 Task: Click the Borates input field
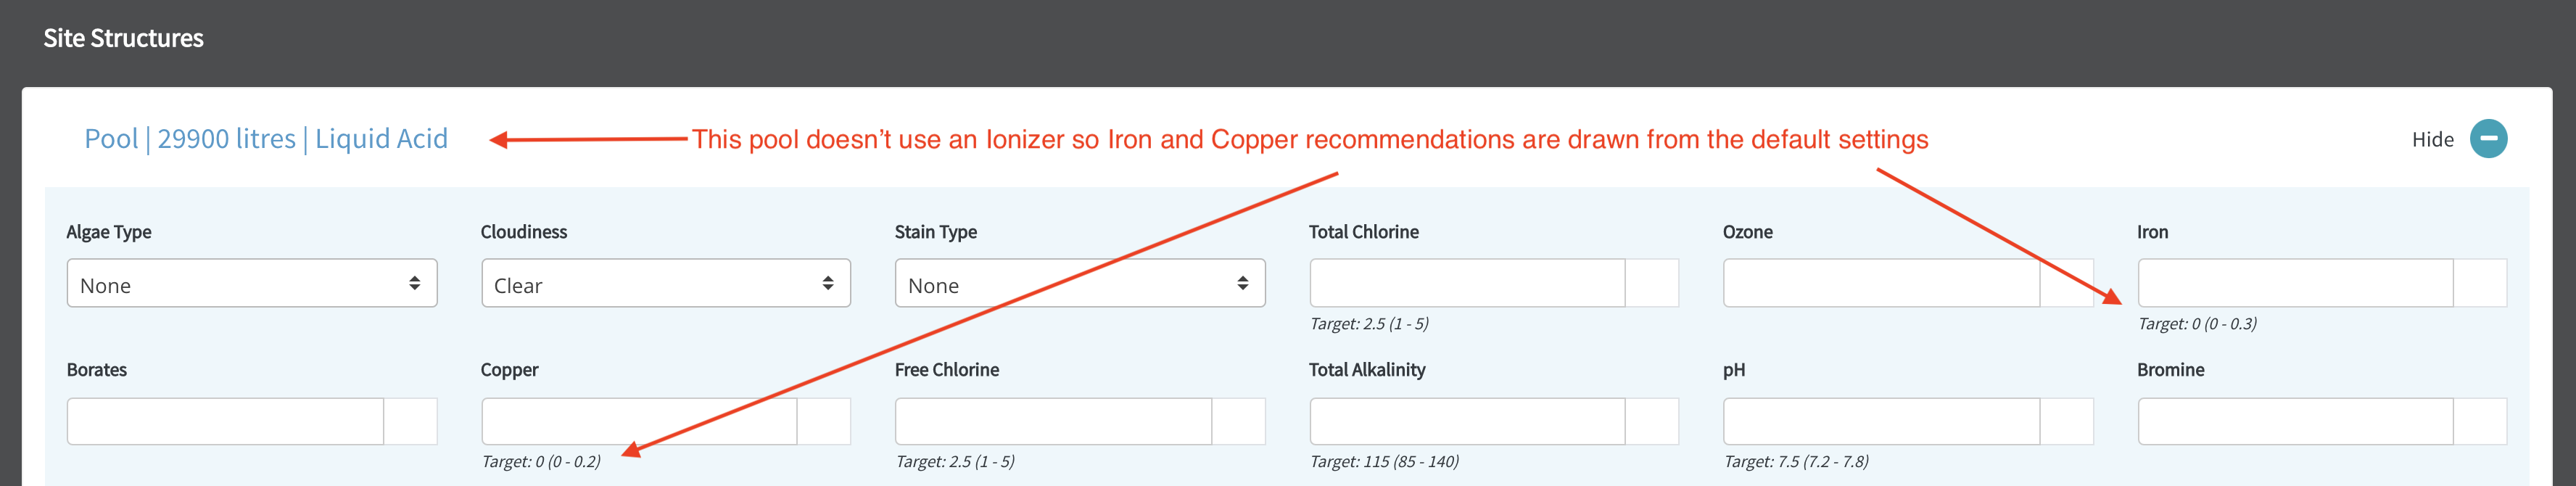coord(225,422)
